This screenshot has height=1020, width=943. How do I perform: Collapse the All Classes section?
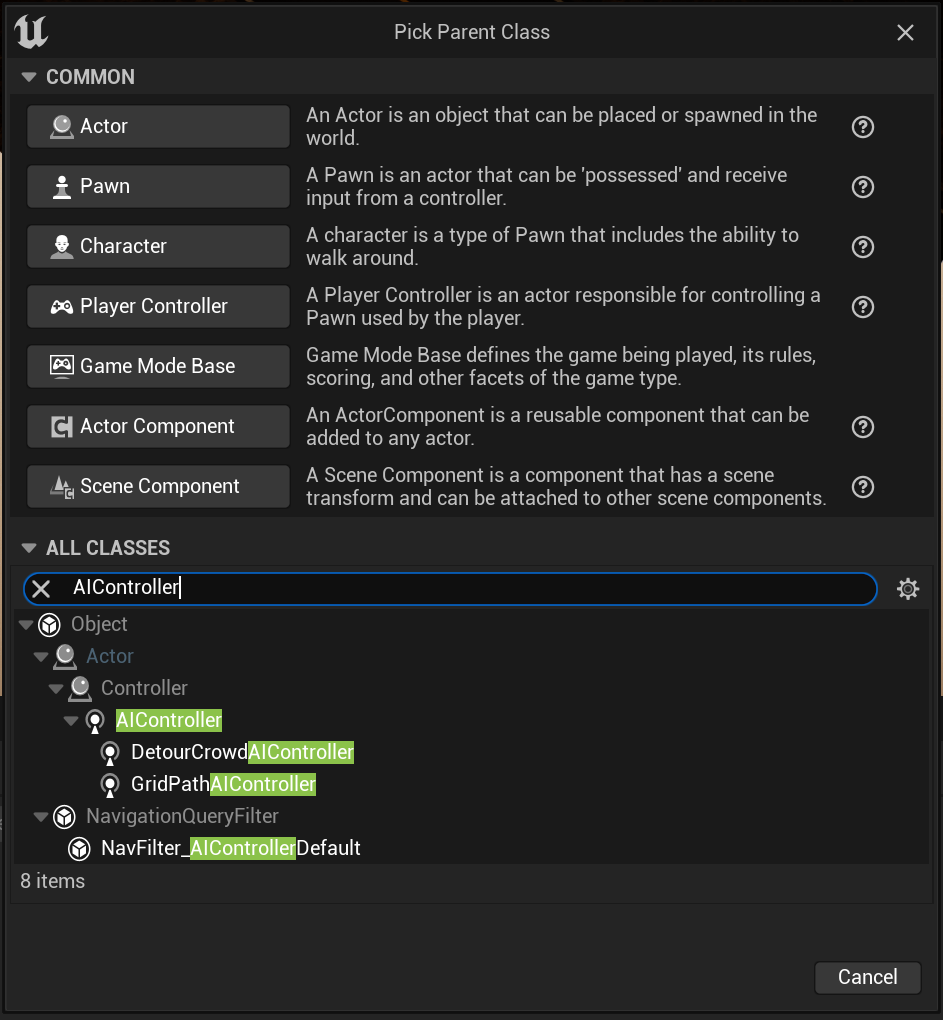coord(29,548)
